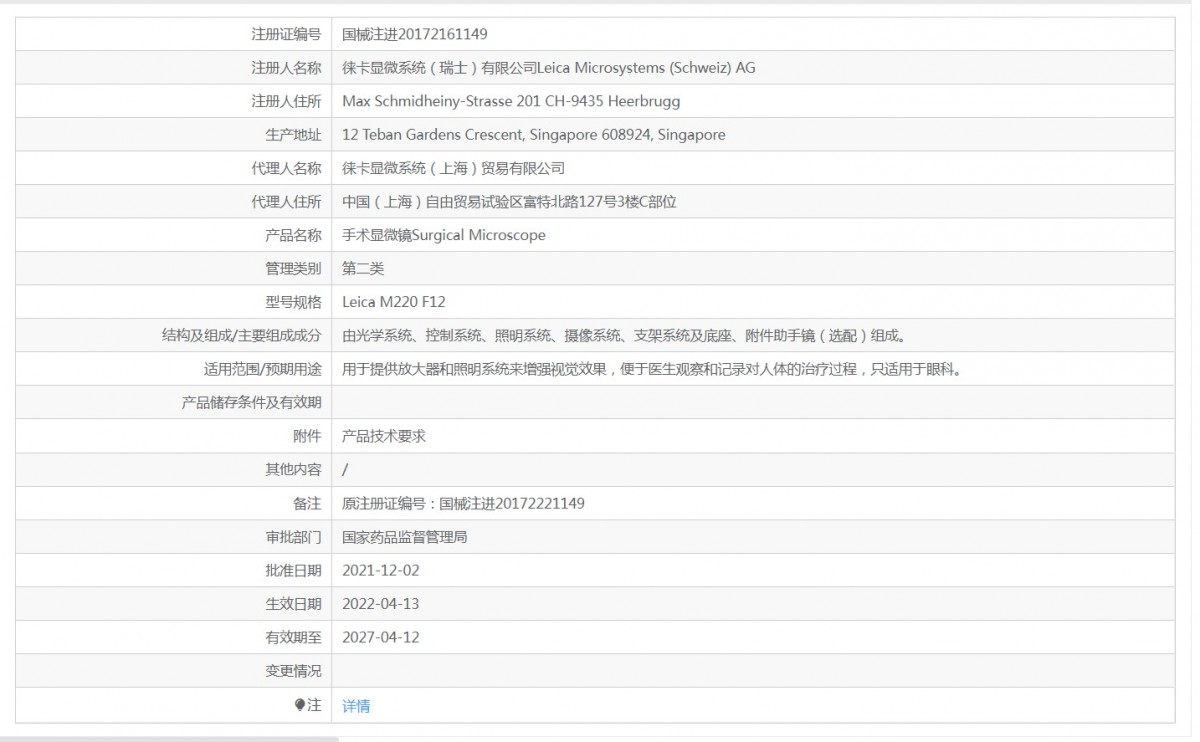1200x742 pixels.
Task: Select effective date 2022-04-13
Action: pos(380,604)
